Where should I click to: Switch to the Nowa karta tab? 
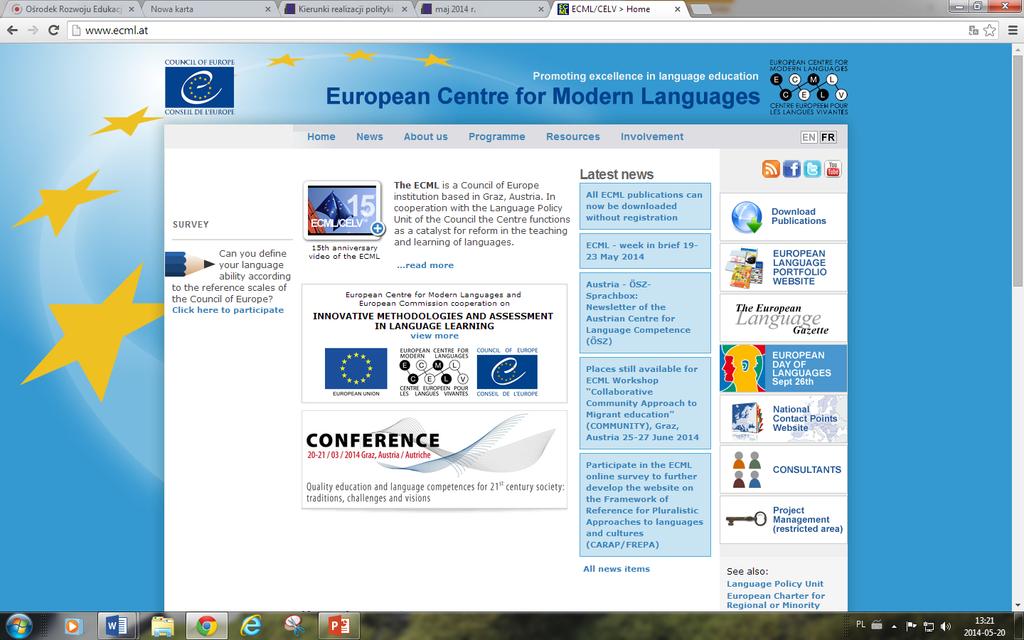click(x=208, y=9)
